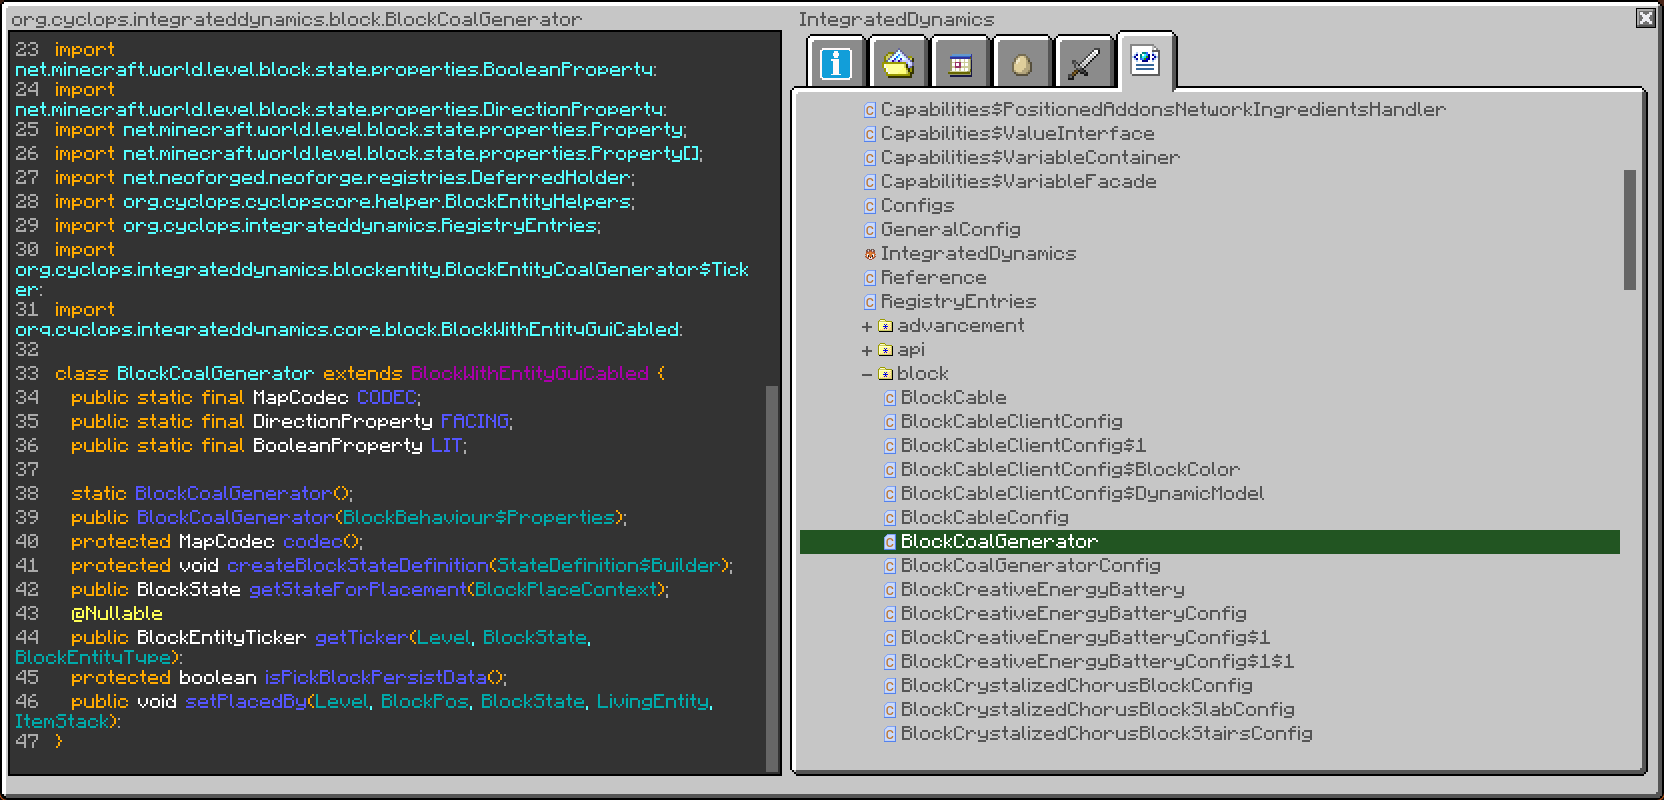Open the blue info tab icon
The width and height of the screenshot is (1664, 800).
pyautogui.click(x=835, y=64)
